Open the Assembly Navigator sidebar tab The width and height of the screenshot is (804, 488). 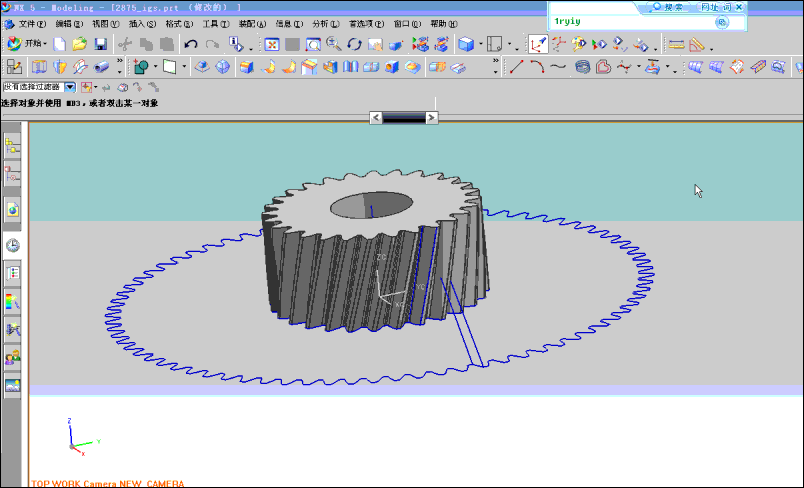click(12, 147)
